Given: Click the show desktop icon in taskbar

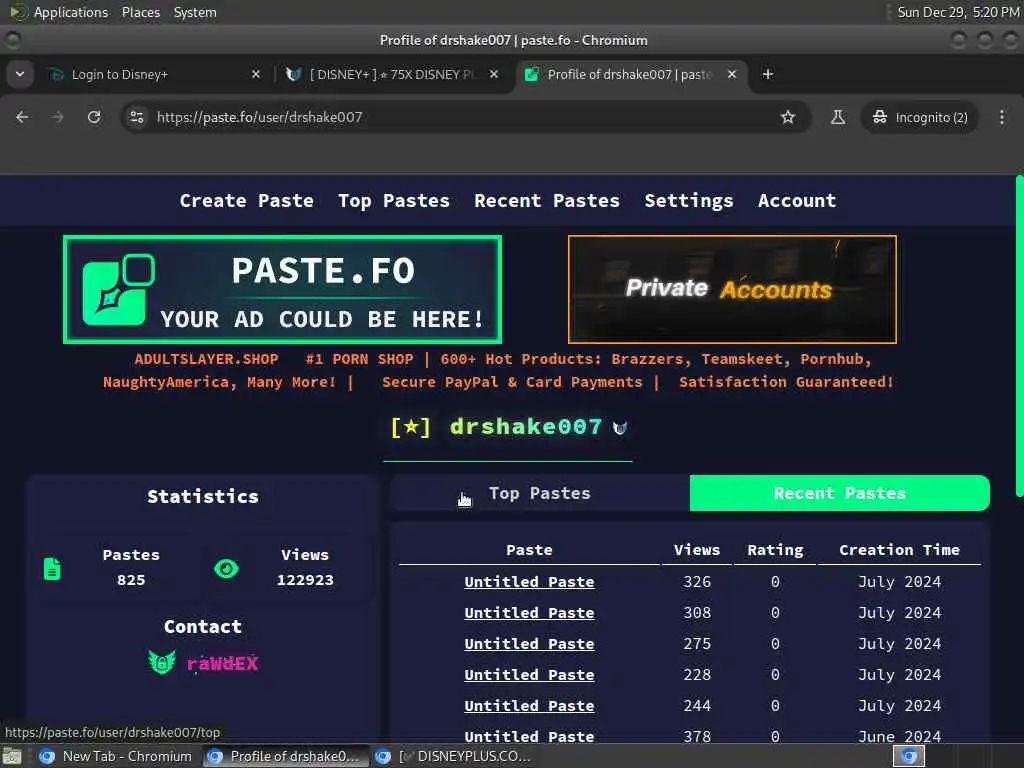Looking at the screenshot, I should coord(12,757).
